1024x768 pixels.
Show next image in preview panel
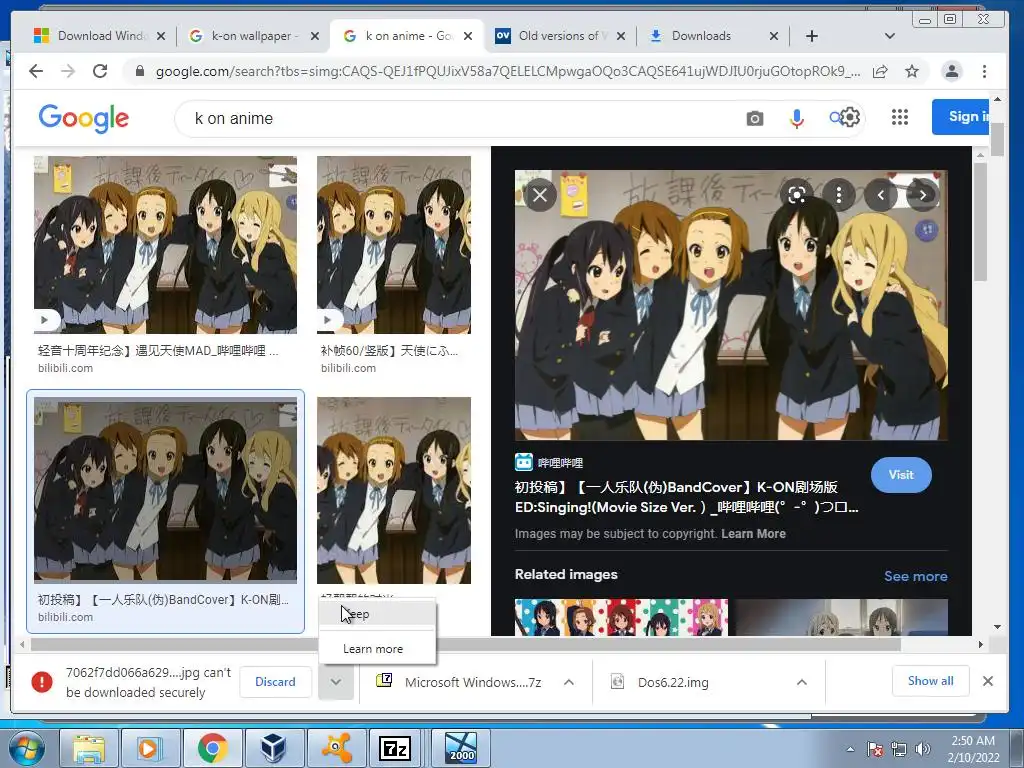click(x=923, y=195)
